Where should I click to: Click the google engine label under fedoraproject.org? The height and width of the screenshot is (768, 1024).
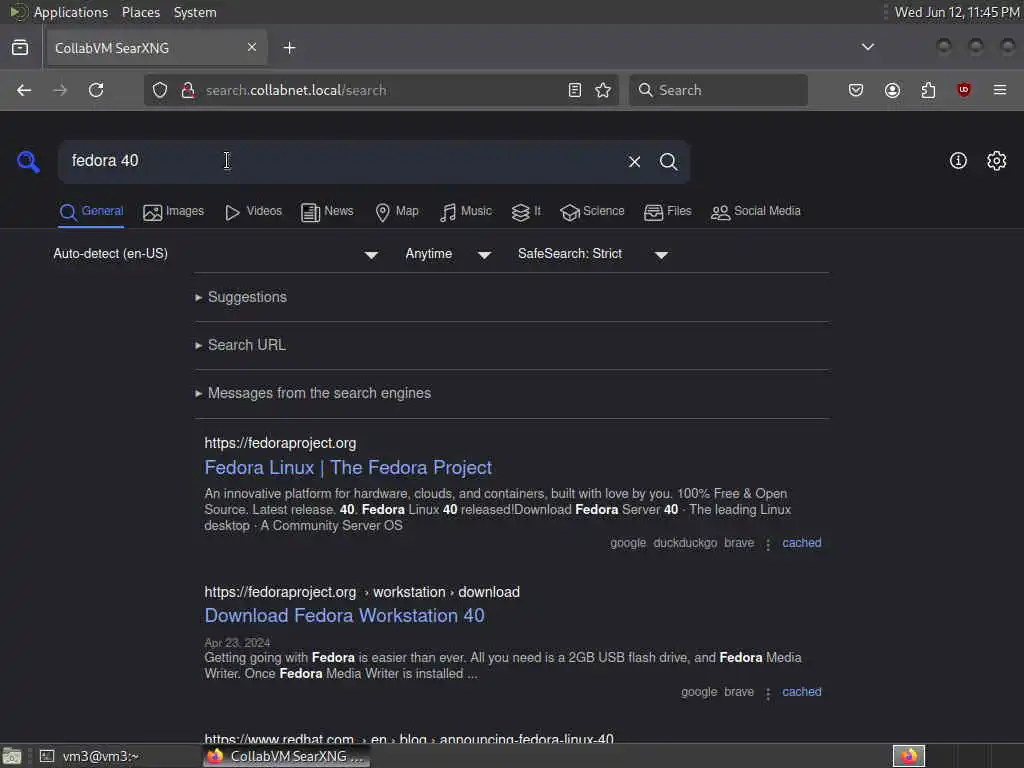(628, 543)
